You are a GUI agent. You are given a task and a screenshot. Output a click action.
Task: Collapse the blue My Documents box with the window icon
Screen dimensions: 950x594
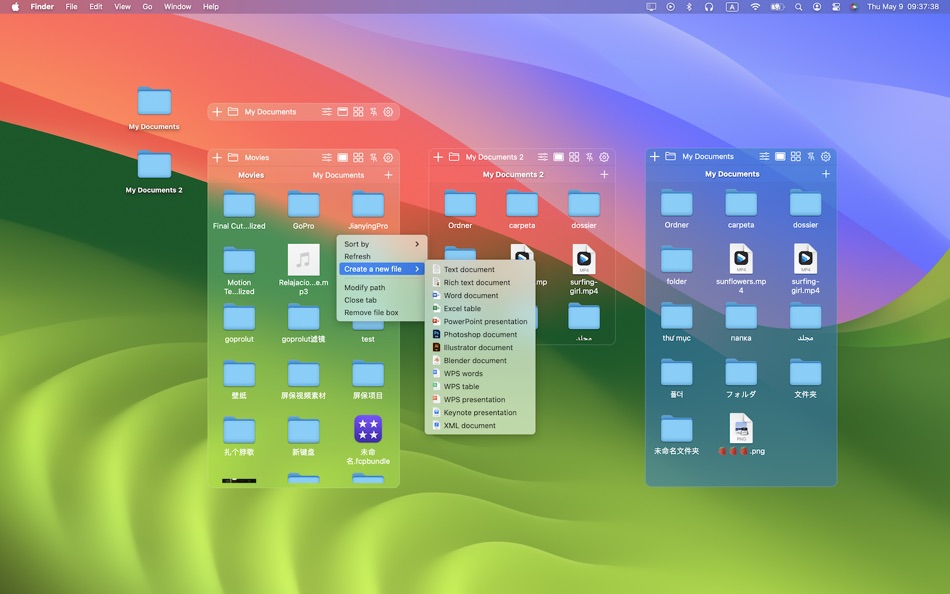tap(780, 156)
